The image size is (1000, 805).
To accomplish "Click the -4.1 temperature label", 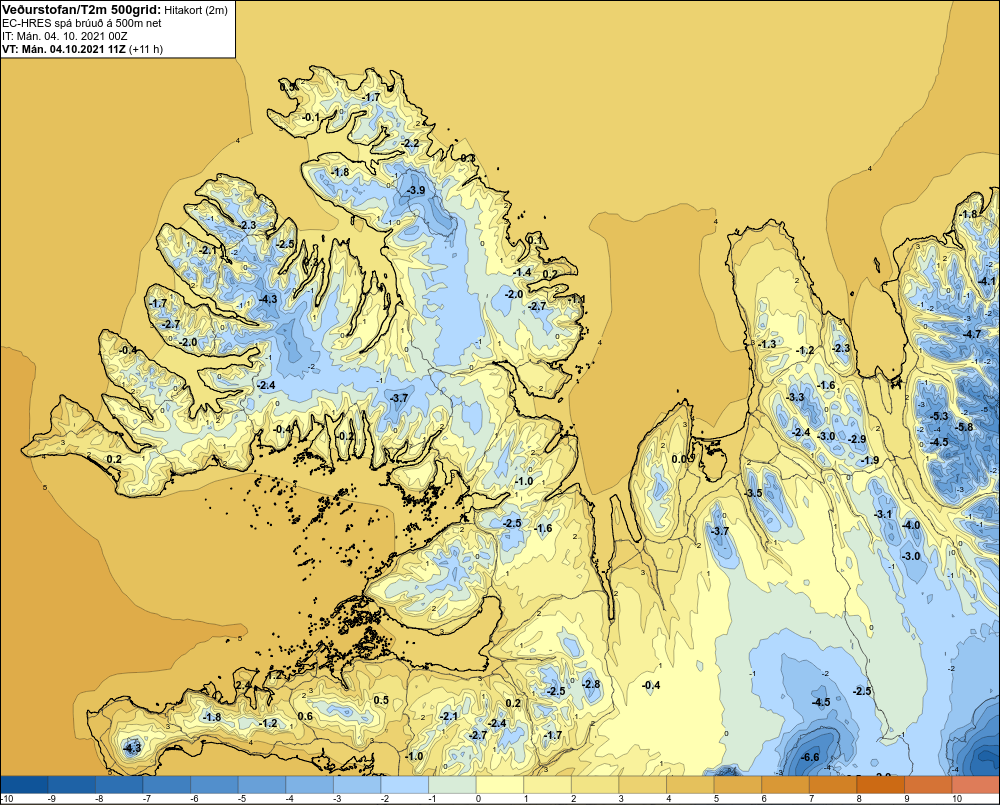I will point(987,281).
